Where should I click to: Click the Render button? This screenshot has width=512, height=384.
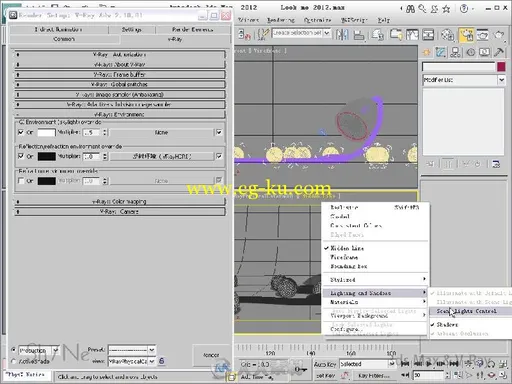click(x=211, y=355)
